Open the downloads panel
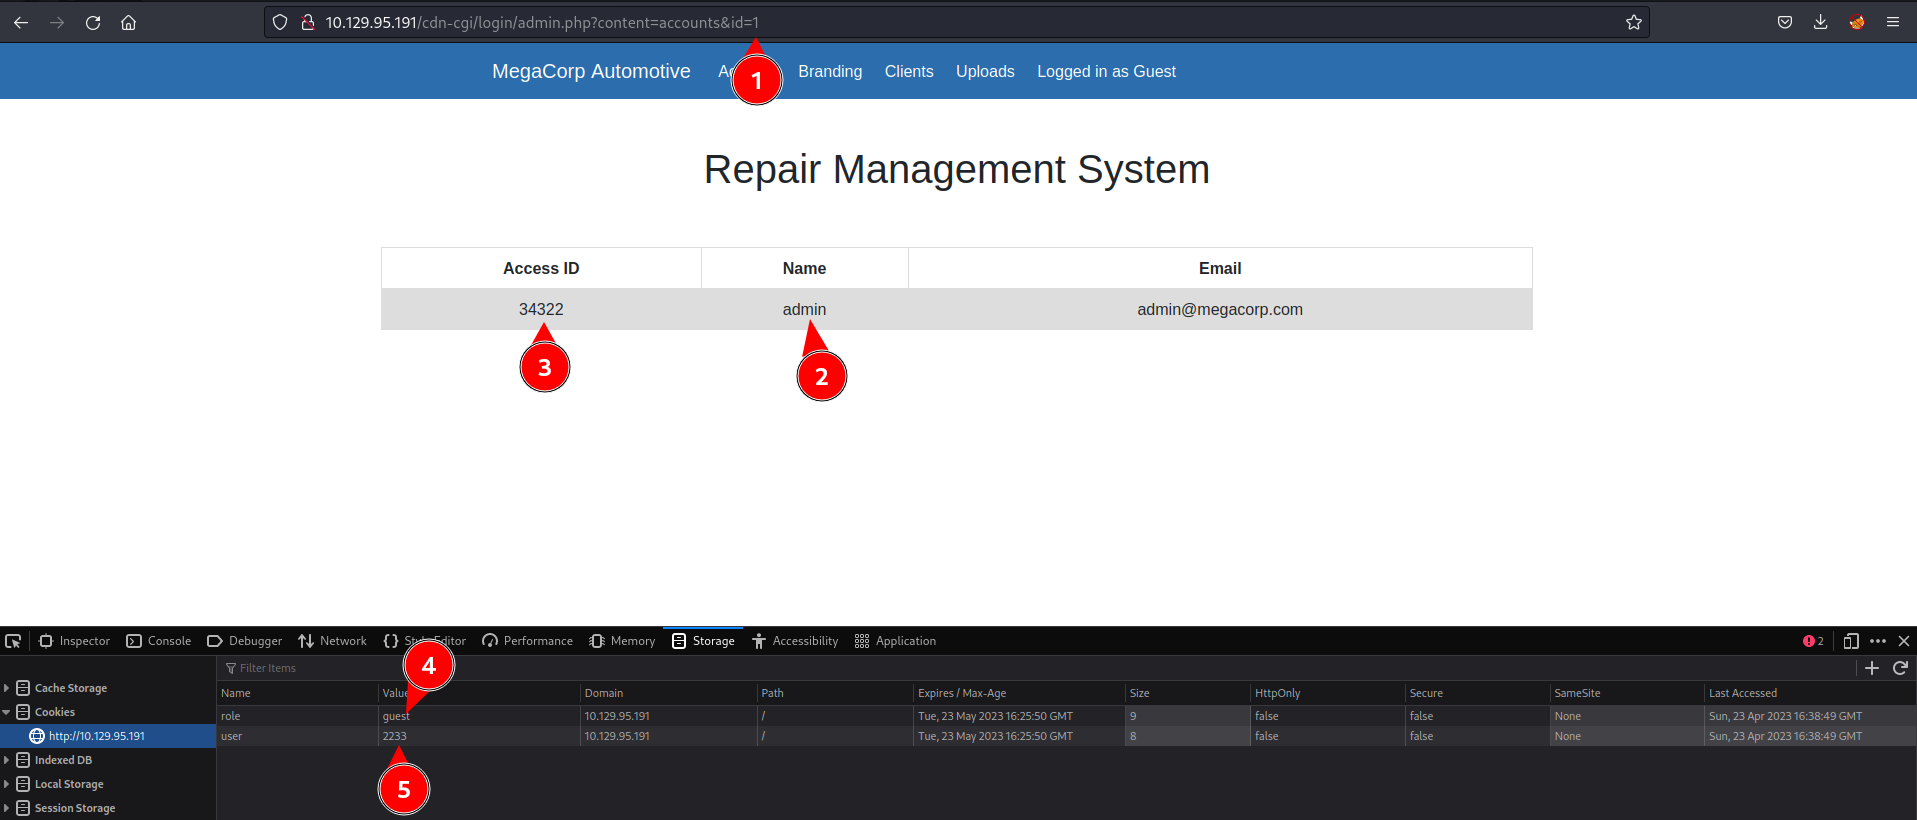 coord(1821,22)
